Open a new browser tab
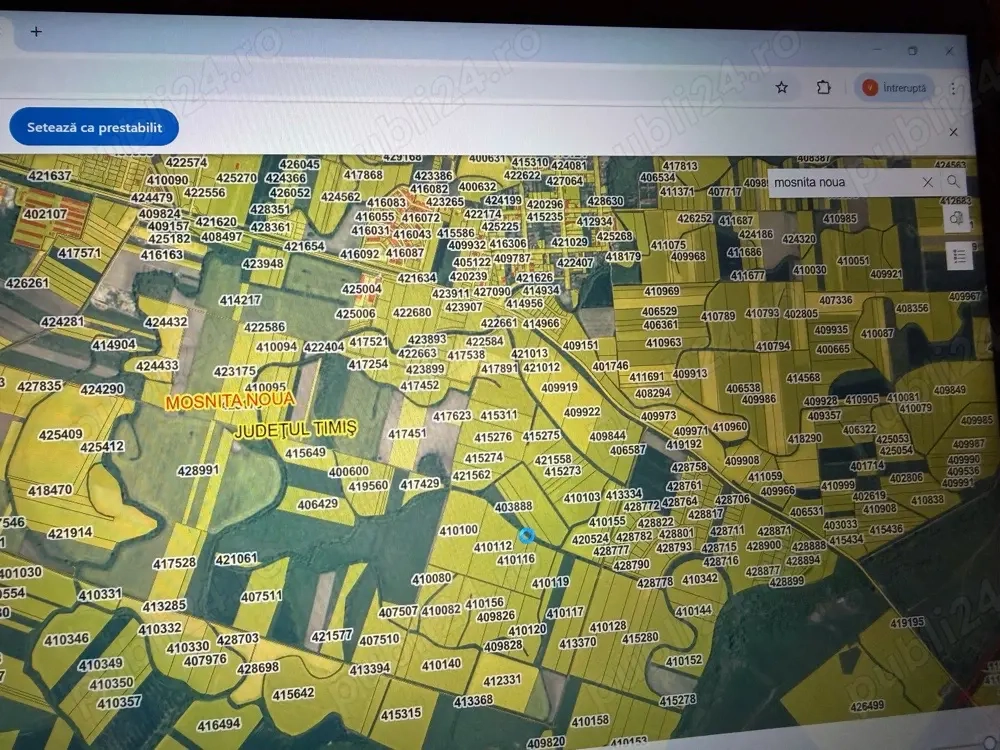The height and width of the screenshot is (750, 1000). click(36, 31)
